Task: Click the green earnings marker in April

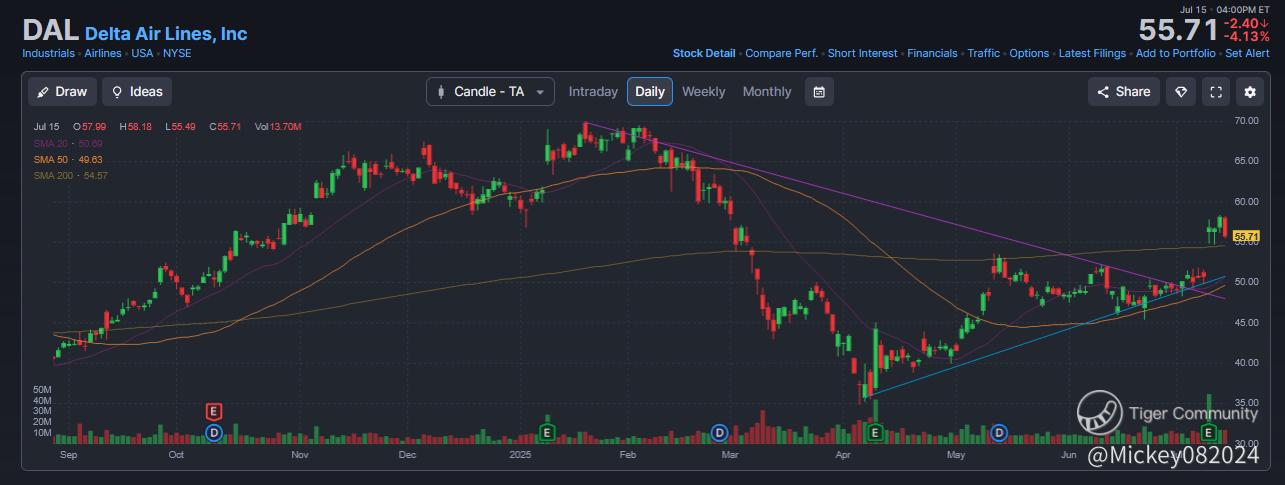Action: pyautogui.click(x=875, y=432)
